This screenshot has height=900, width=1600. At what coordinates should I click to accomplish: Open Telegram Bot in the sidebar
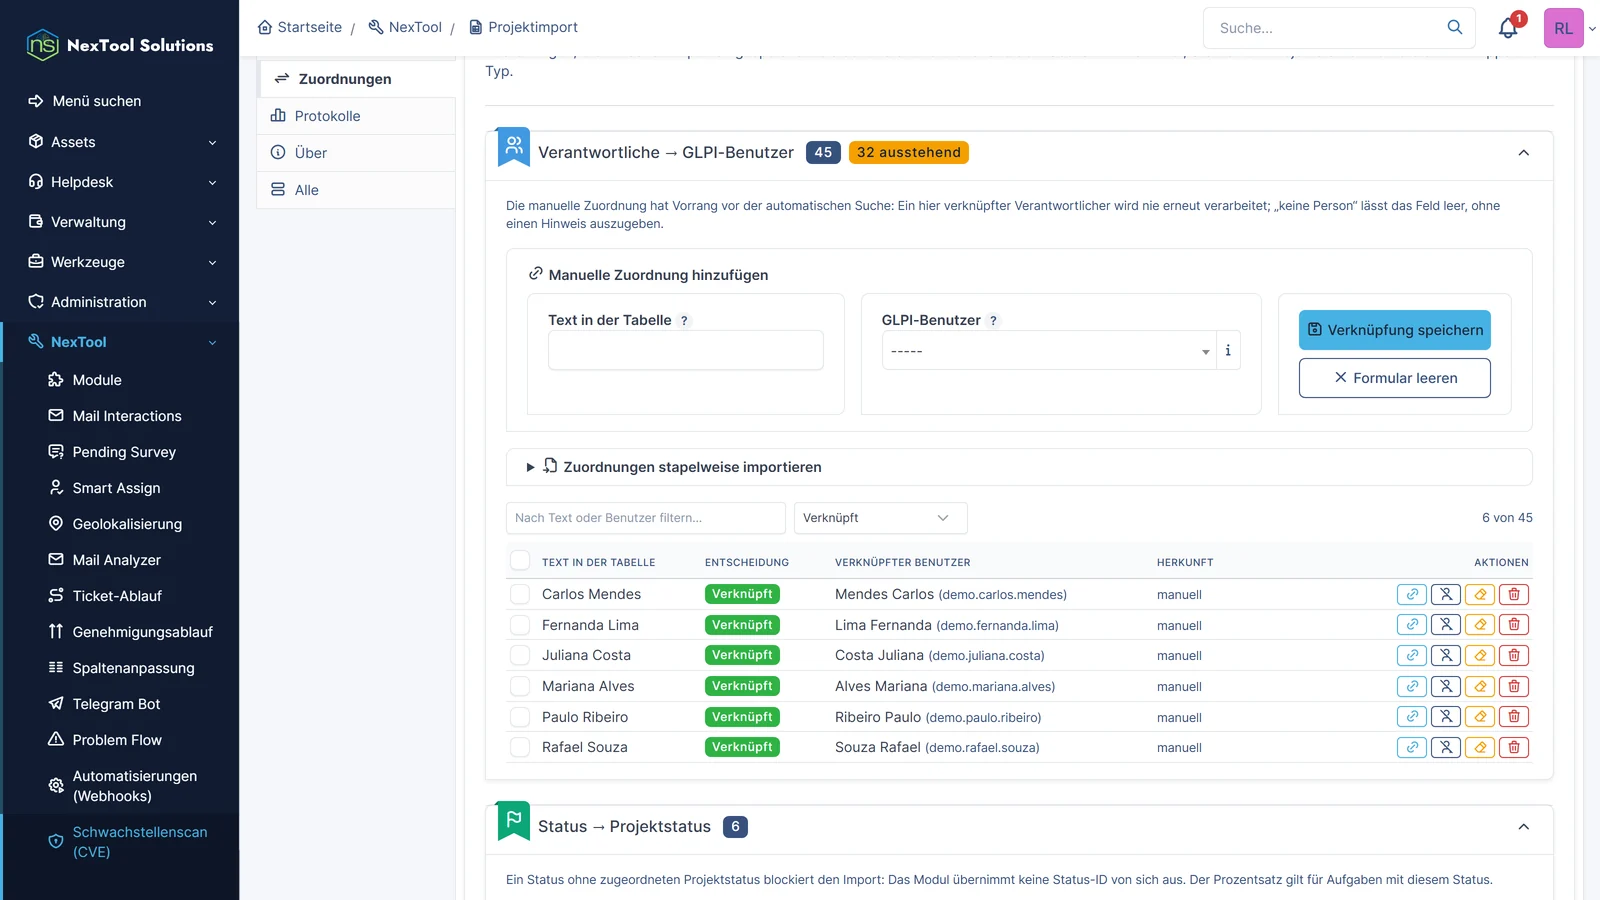click(x=116, y=704)
